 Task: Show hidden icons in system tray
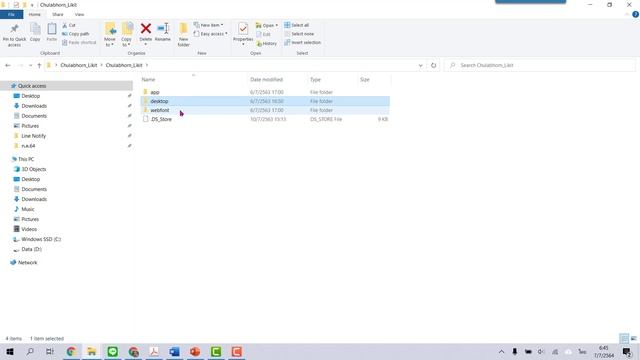(x=502, y=351)
